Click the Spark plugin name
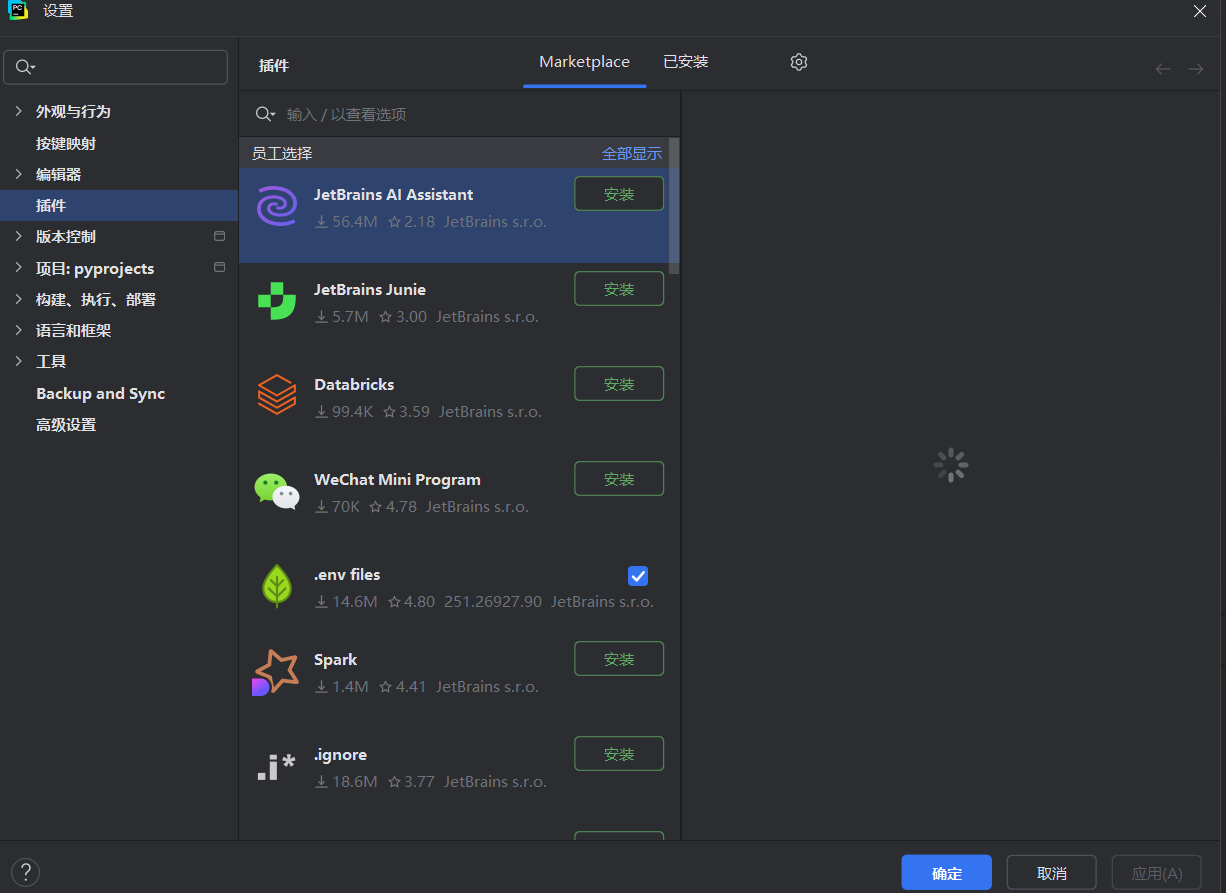The image size is (1226, 893). point(335,659)
